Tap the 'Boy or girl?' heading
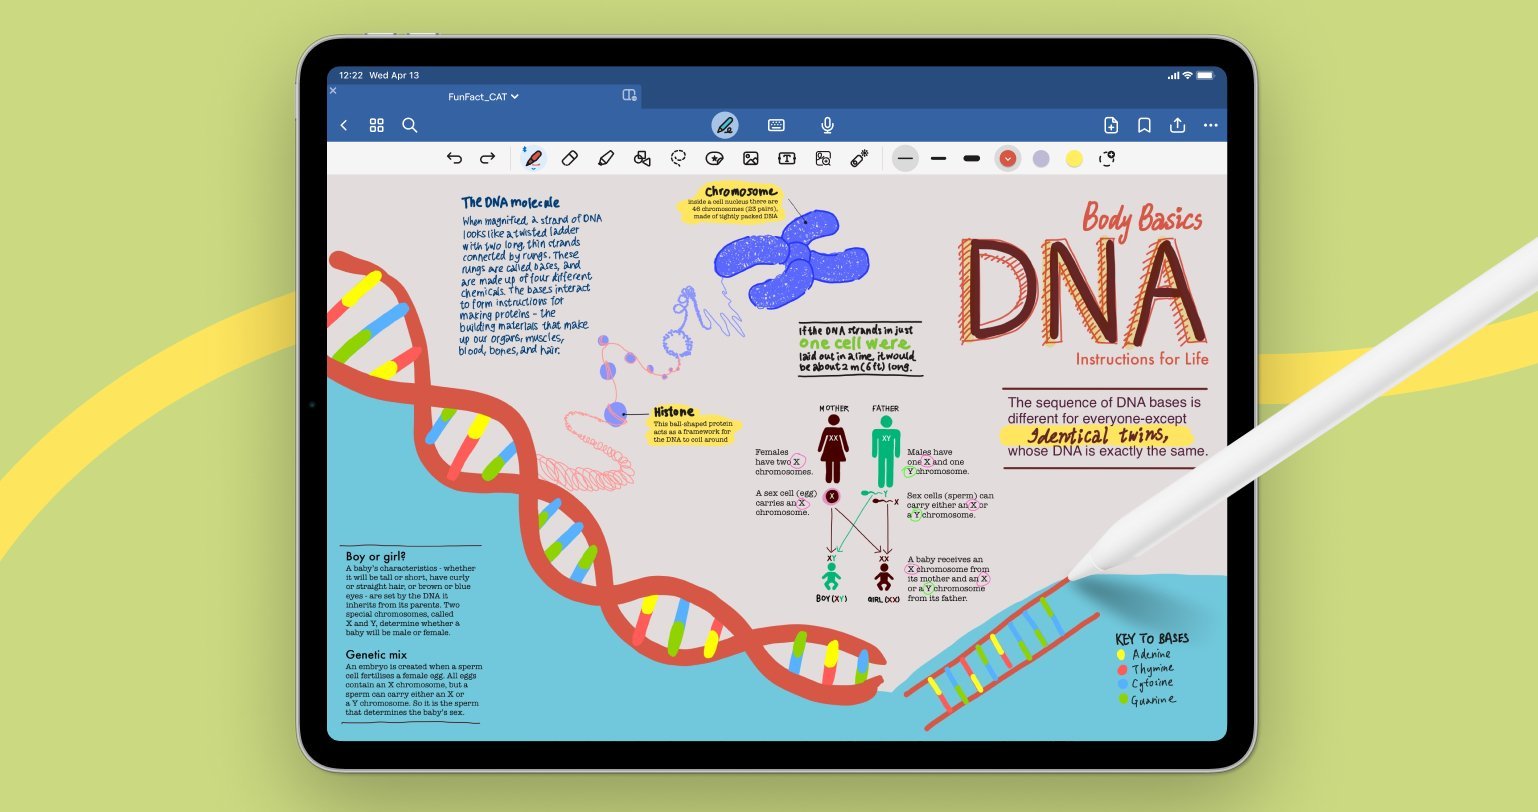Screen dimensions: 1538x812 pyautogui.click(x=376, y=556)
